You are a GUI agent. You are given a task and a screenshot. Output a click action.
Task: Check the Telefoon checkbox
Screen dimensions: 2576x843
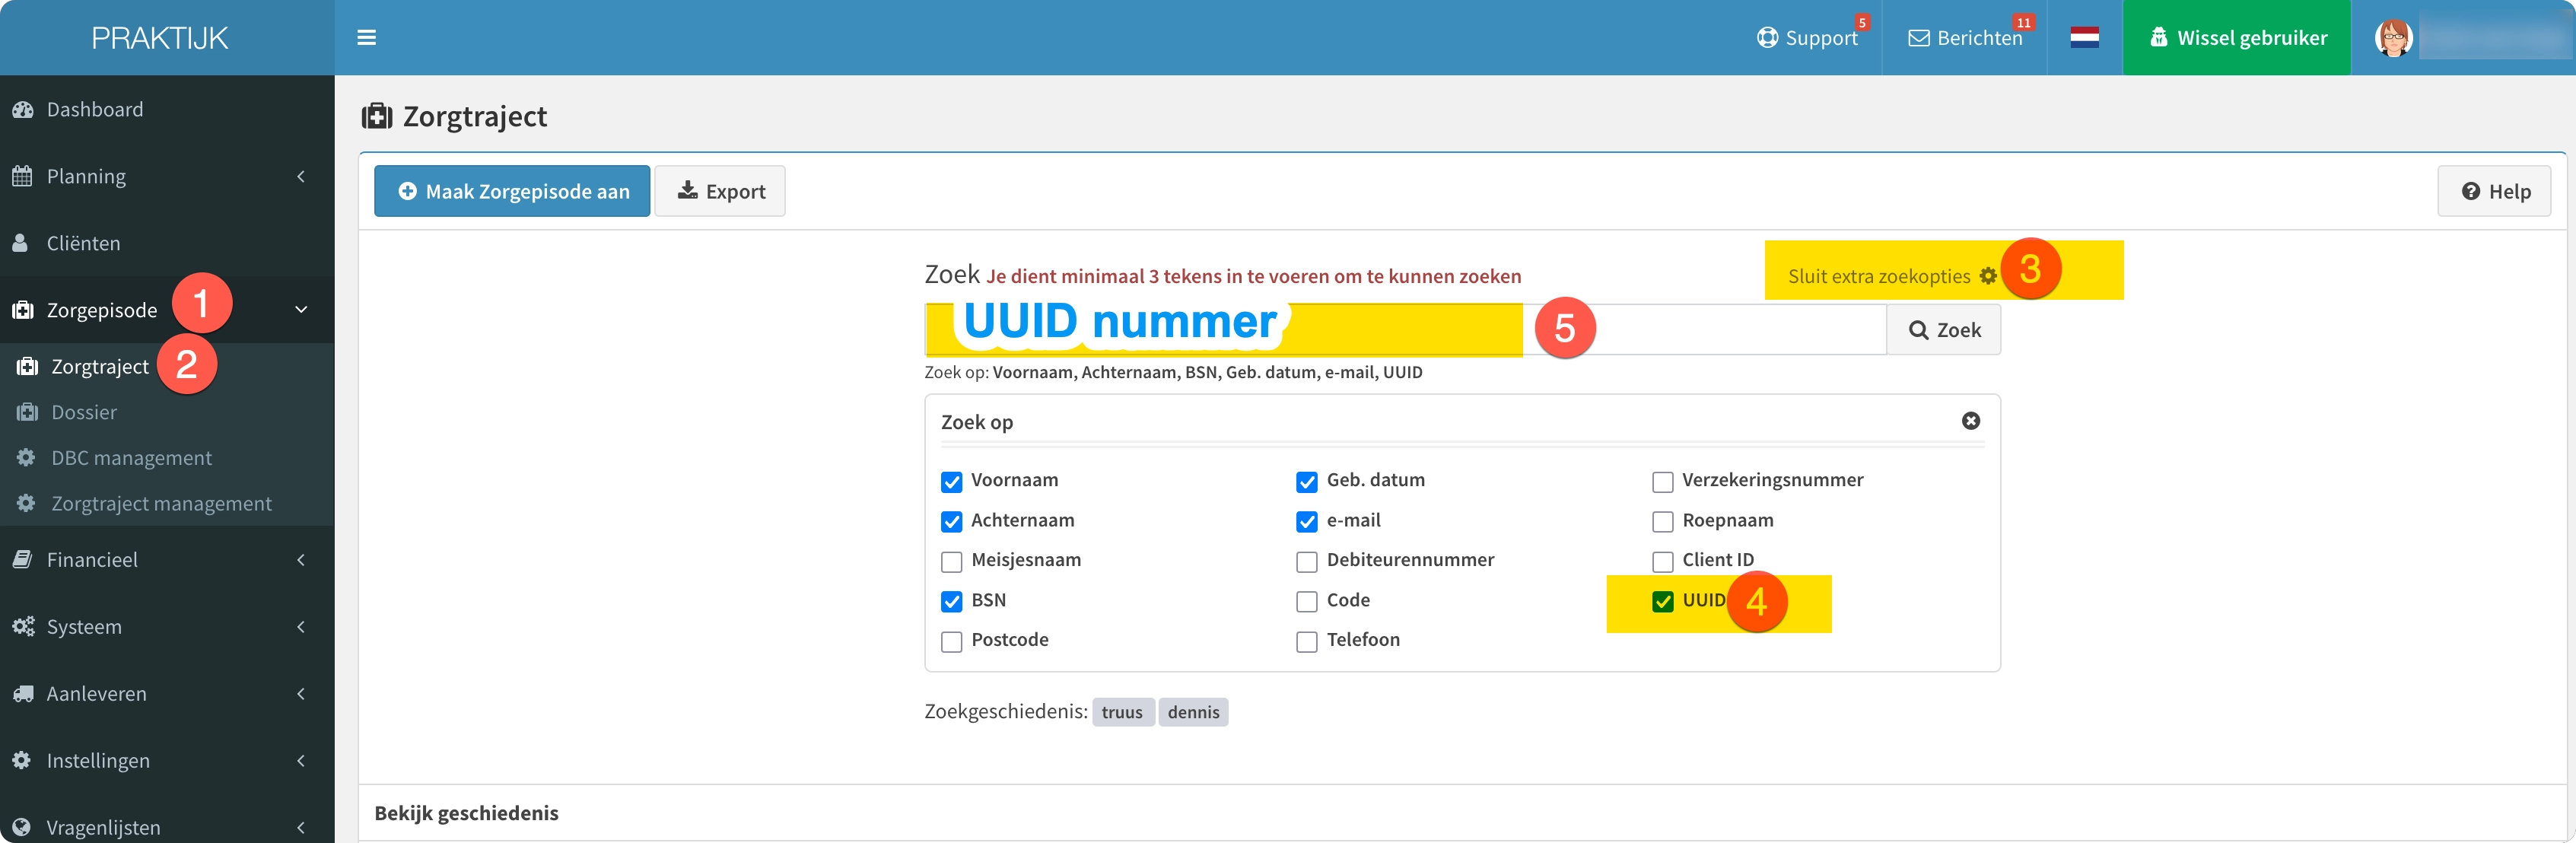1306,641
